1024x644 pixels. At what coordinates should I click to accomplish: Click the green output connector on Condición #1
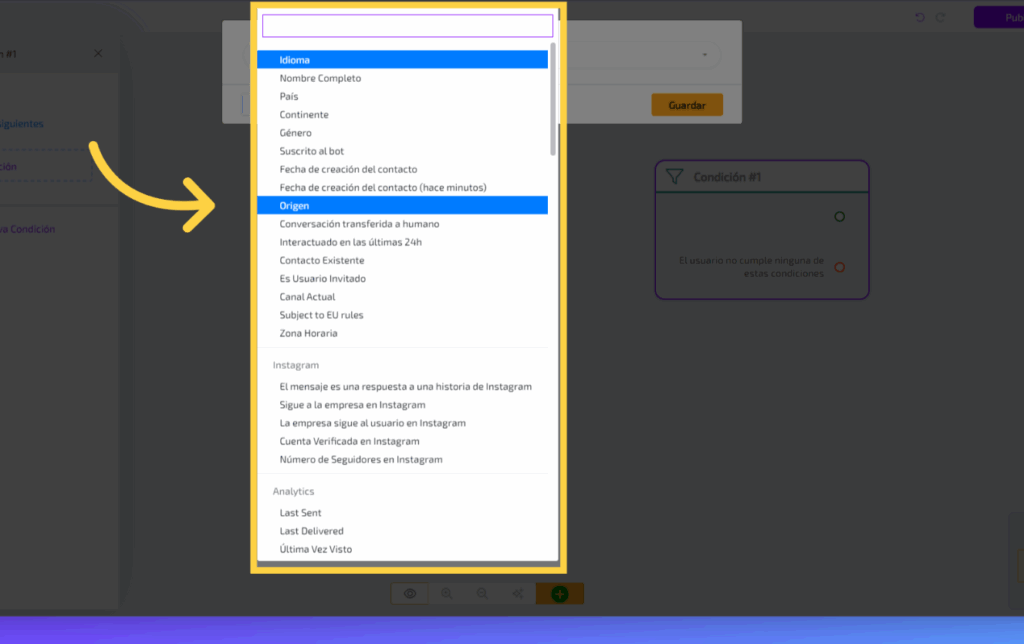tap(839, 216)
